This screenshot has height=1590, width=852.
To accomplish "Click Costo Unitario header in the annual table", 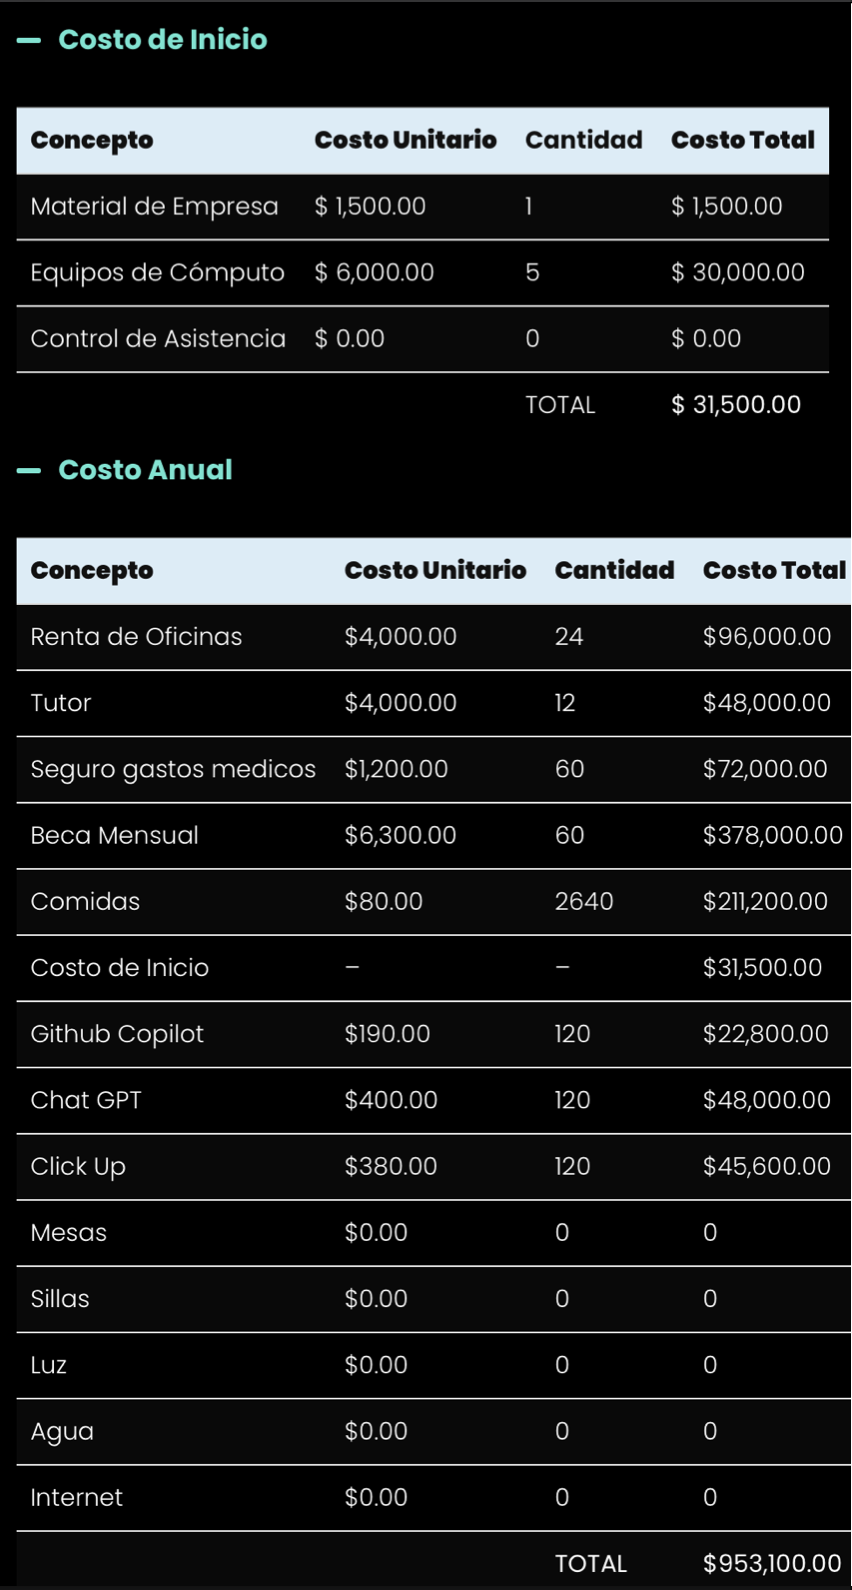I will [x=435, y=570].
